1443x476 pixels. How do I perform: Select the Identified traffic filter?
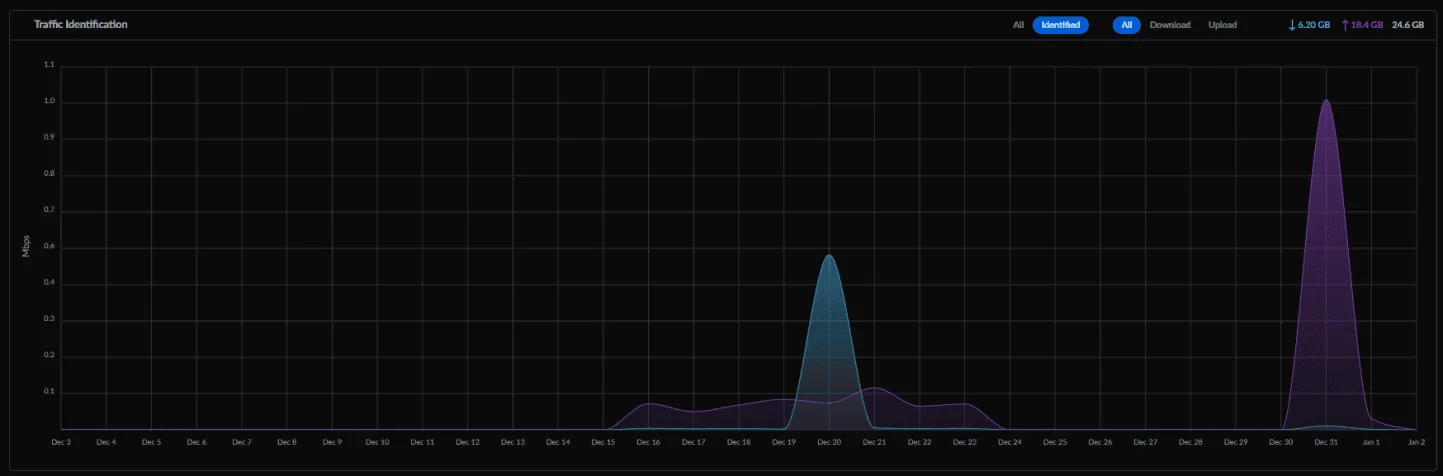pyautogui.click(x=1060, y=25)
